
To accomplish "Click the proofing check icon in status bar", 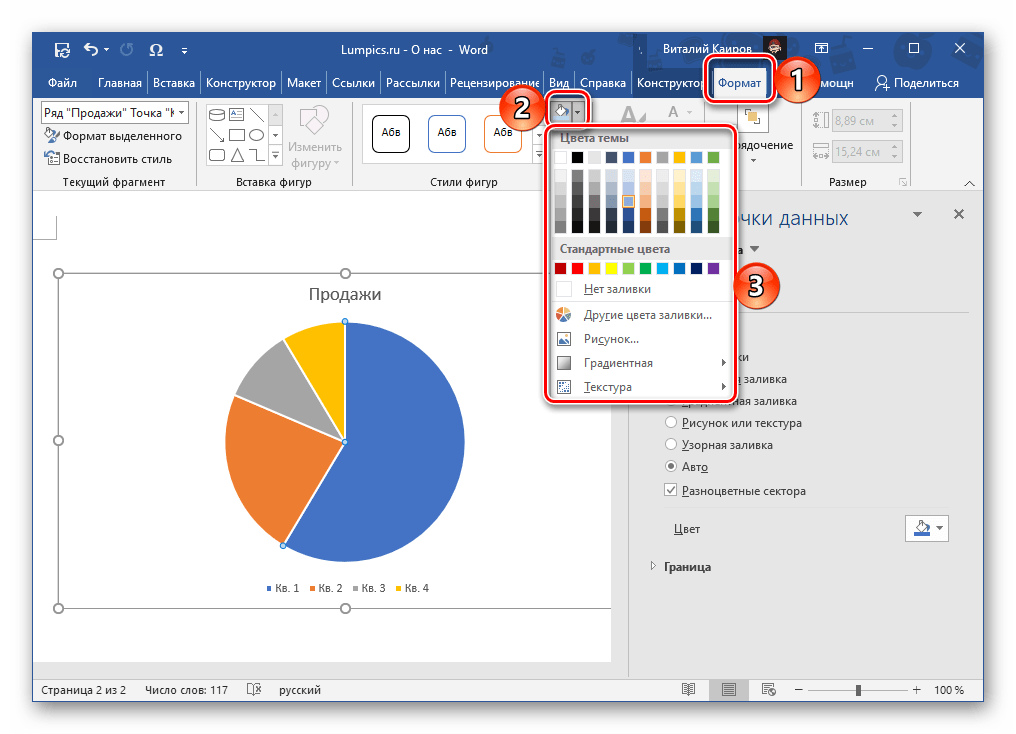I will [254, 690].
